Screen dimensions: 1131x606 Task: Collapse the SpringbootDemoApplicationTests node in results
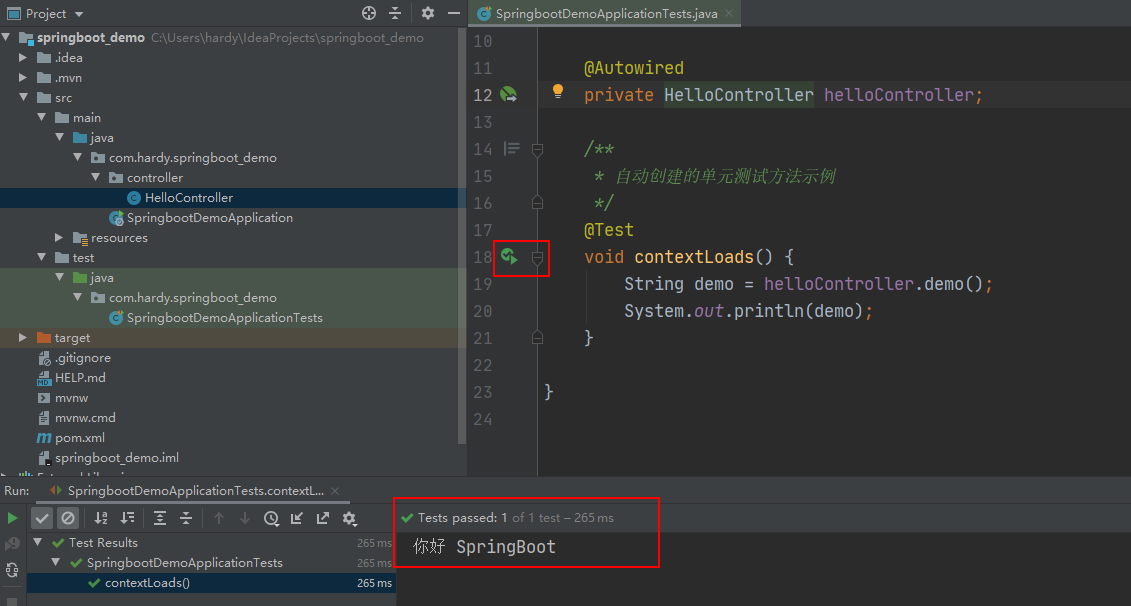[56, 563]
